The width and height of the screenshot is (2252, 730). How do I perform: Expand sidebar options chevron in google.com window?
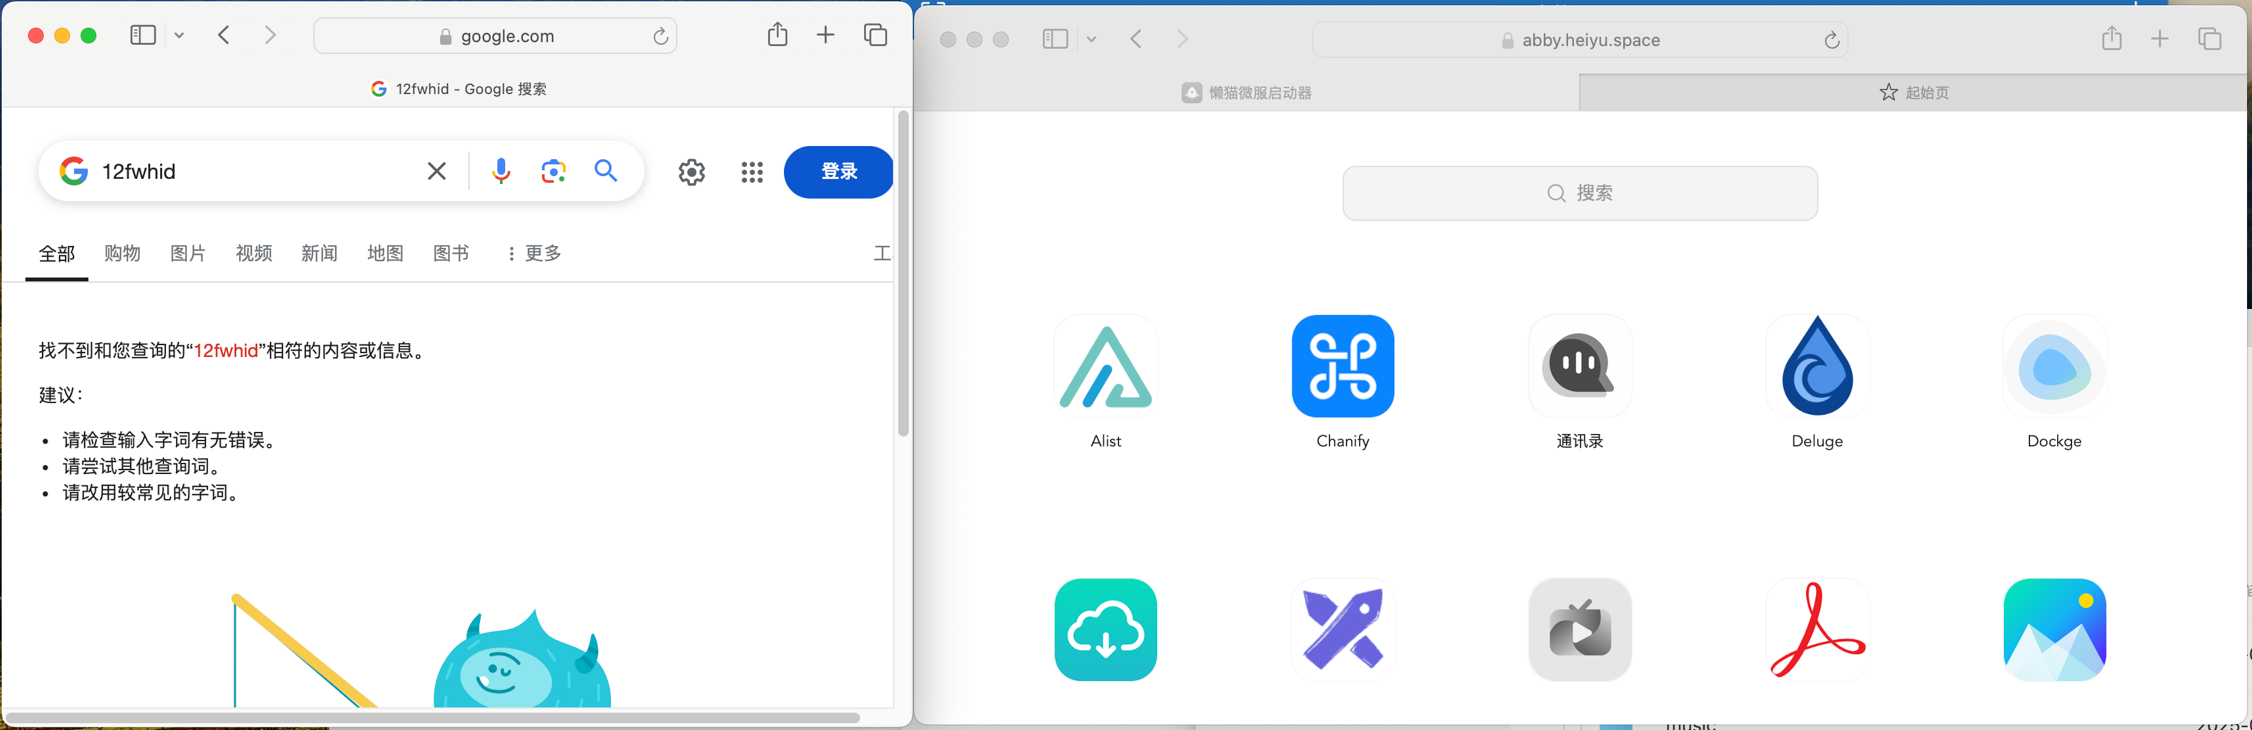pos(179,35)
